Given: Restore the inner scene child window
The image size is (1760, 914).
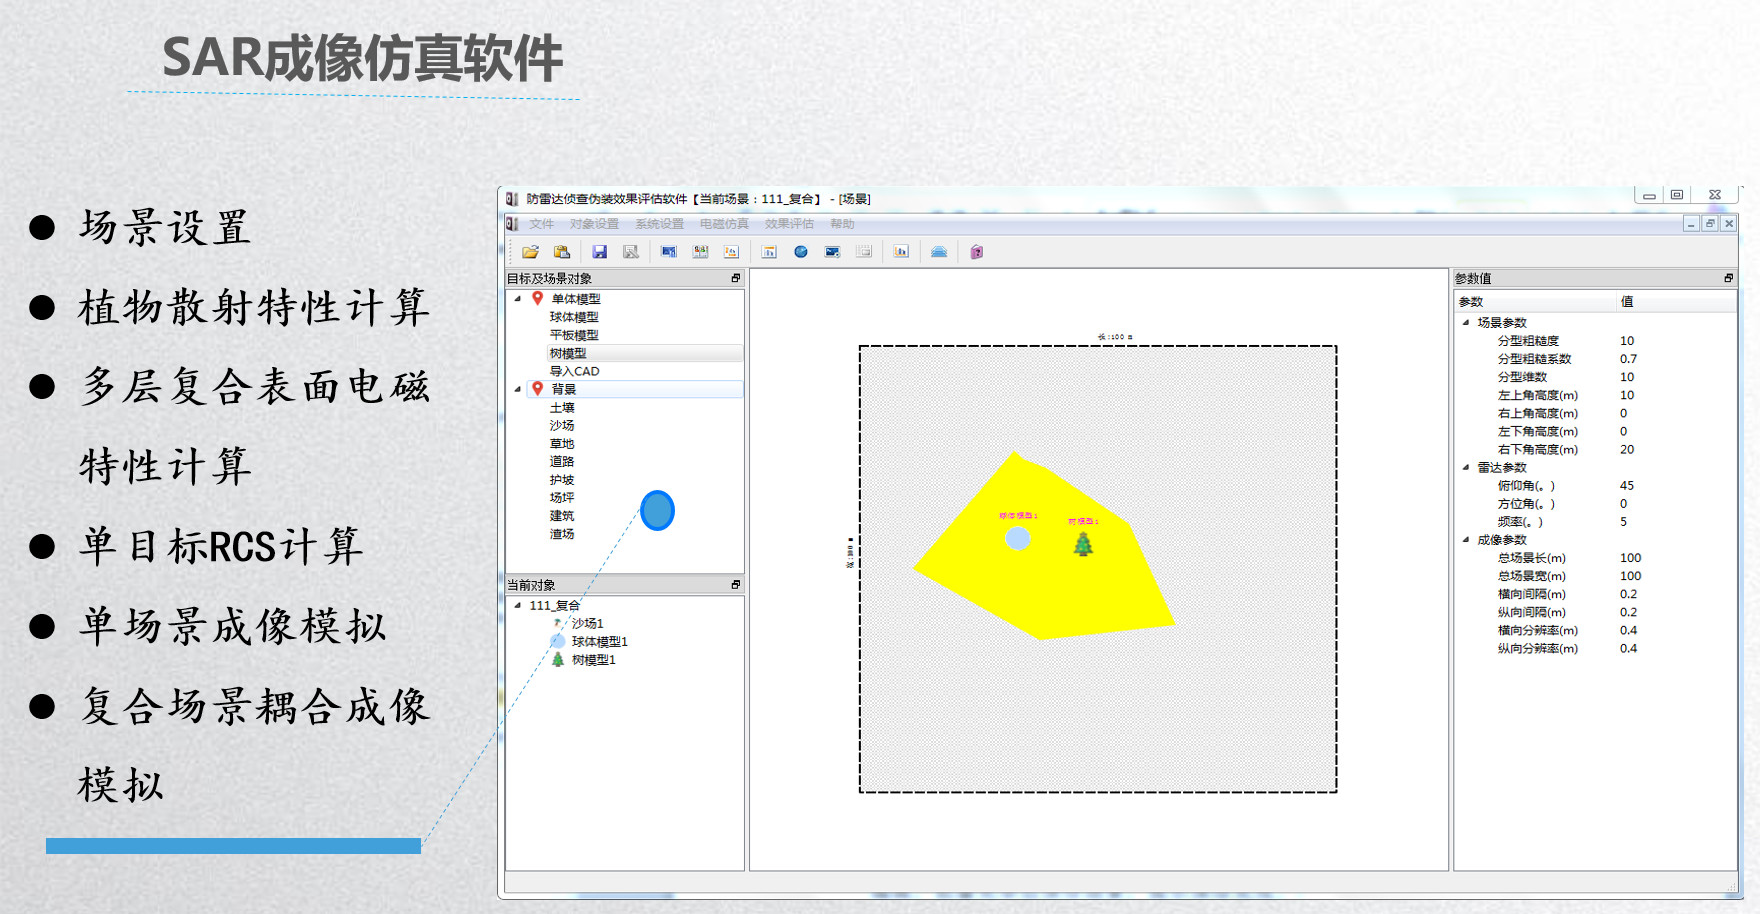Looking at the screenshot, I should click(x=1710, y=224).
